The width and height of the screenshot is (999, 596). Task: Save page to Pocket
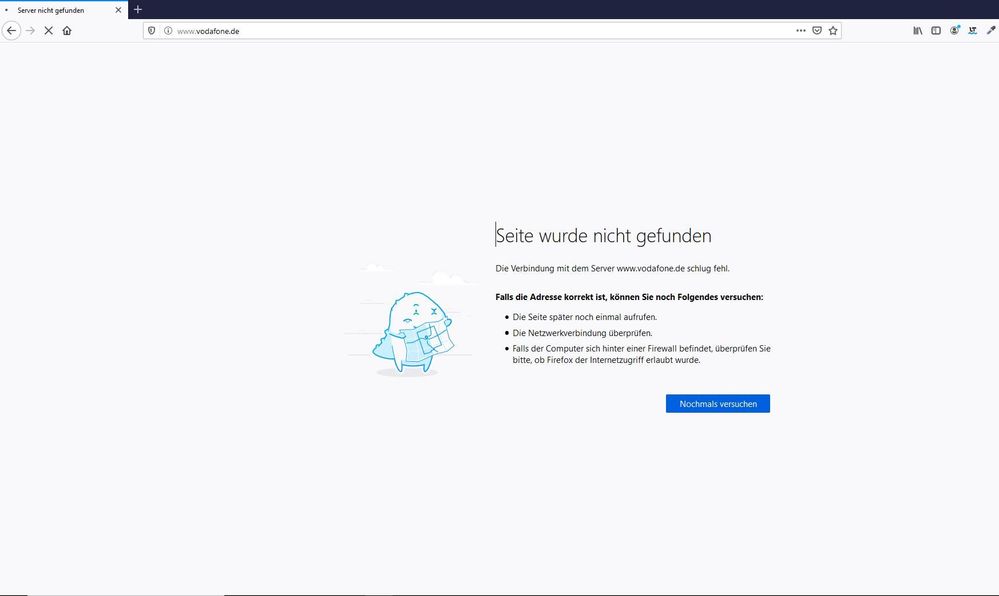tap(817, 31)
